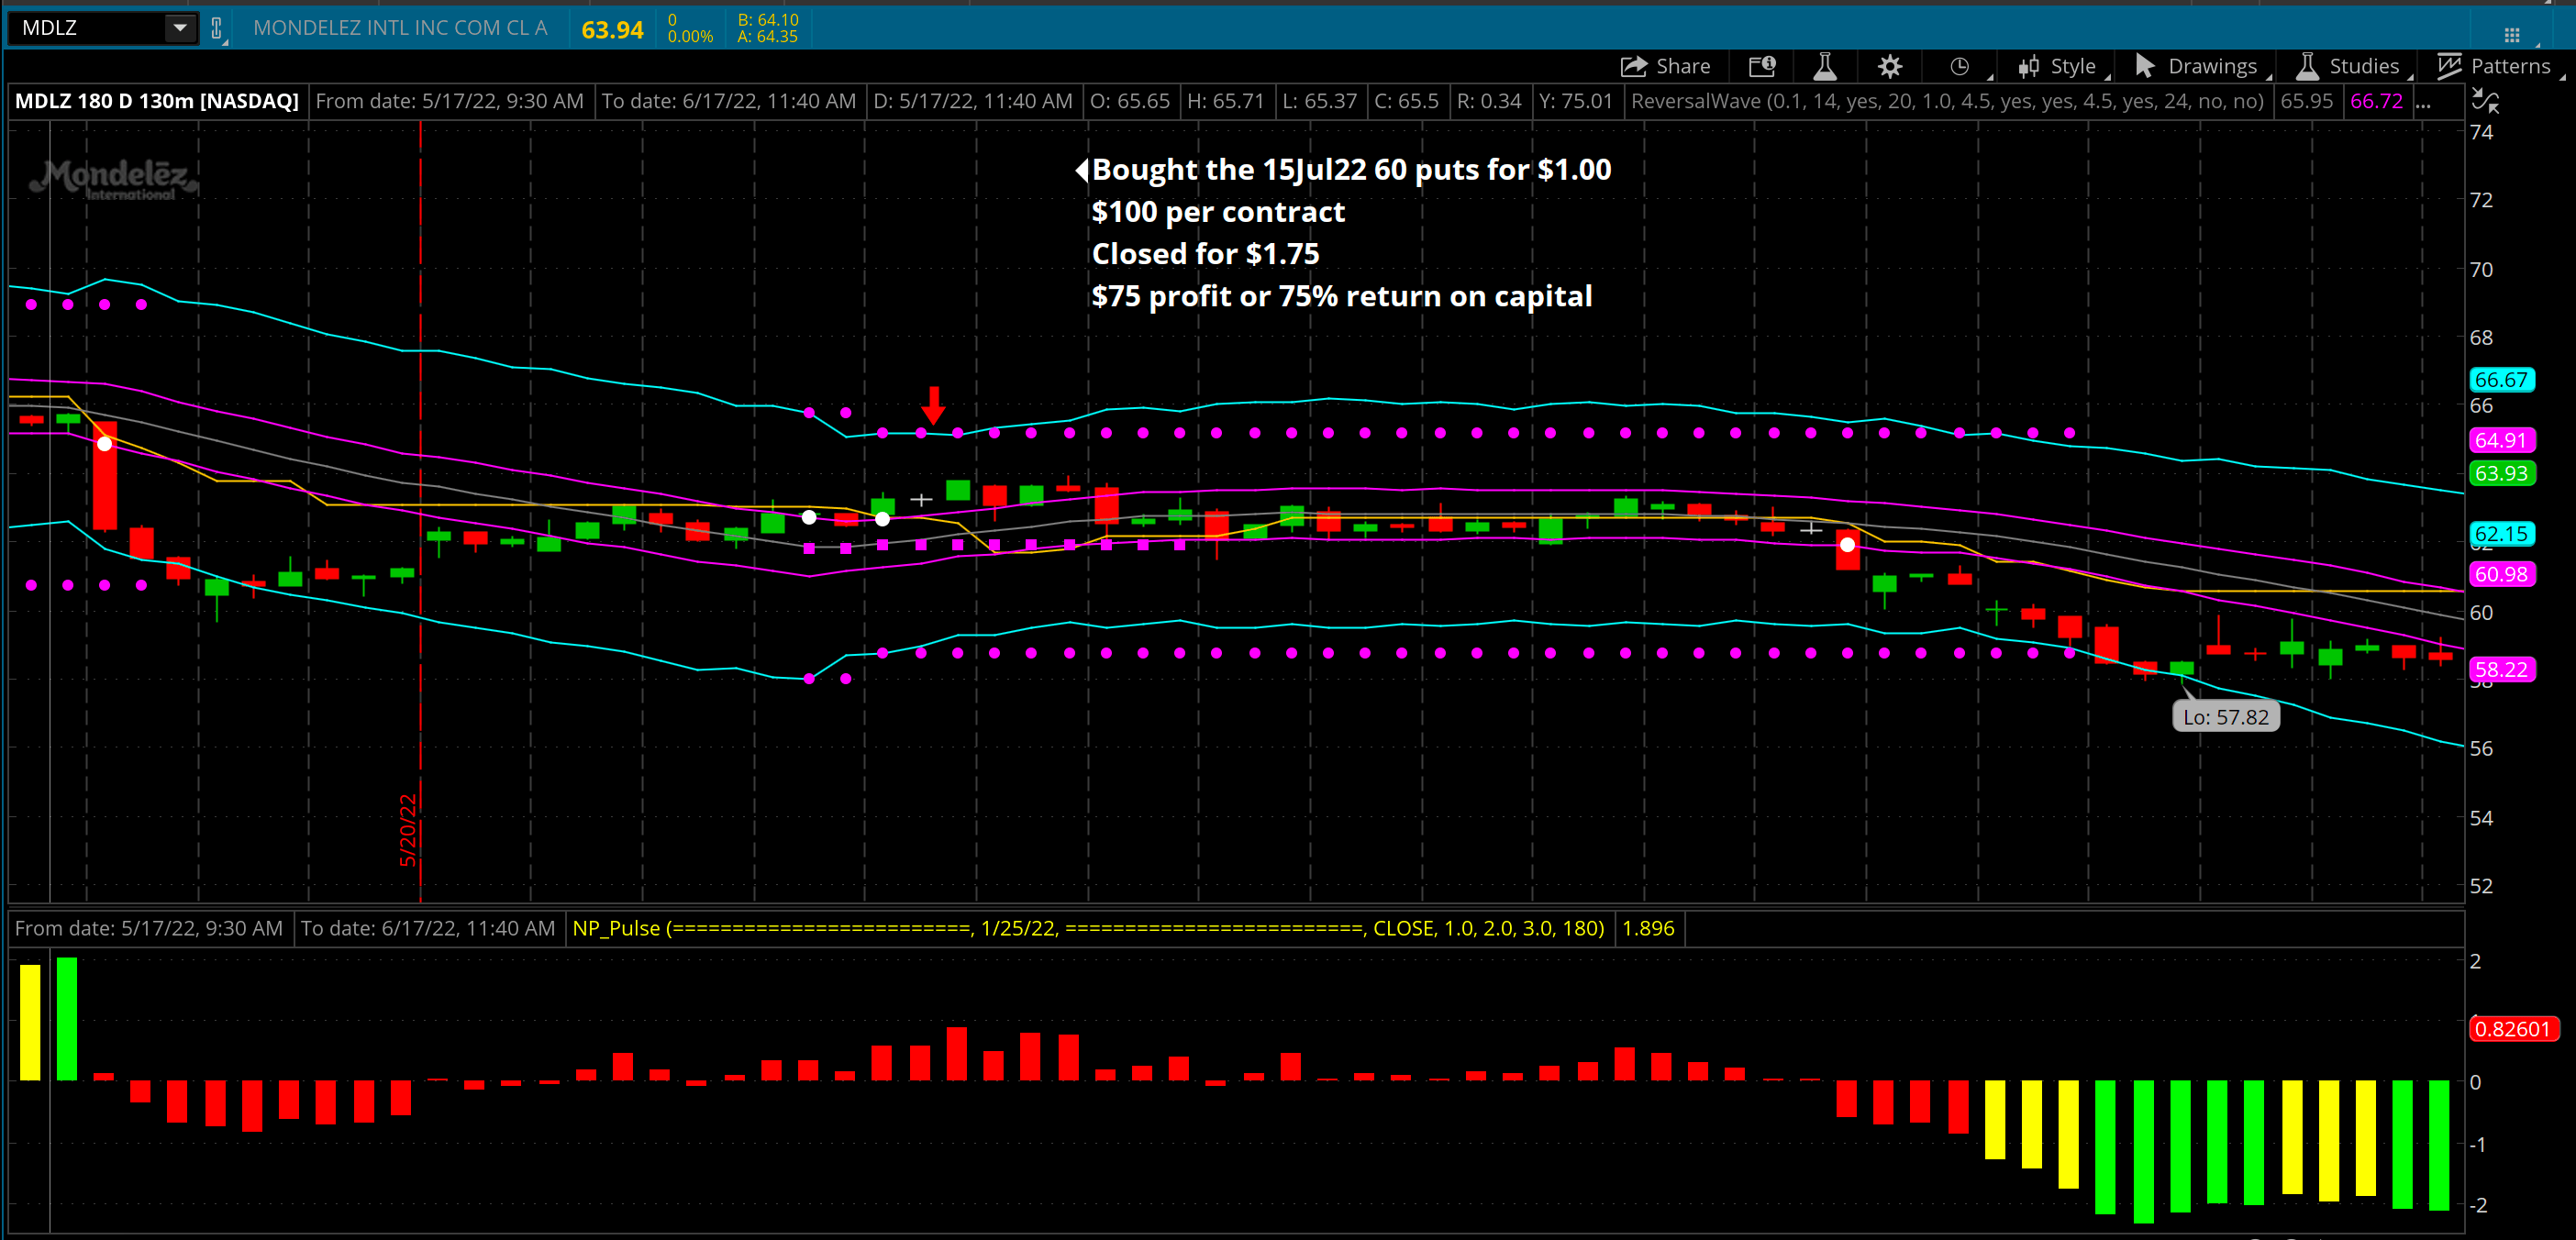2576x1240 pixels.
Task: Click the 5/20/22 red vertical date marker
Action: (x=408, y=829)
